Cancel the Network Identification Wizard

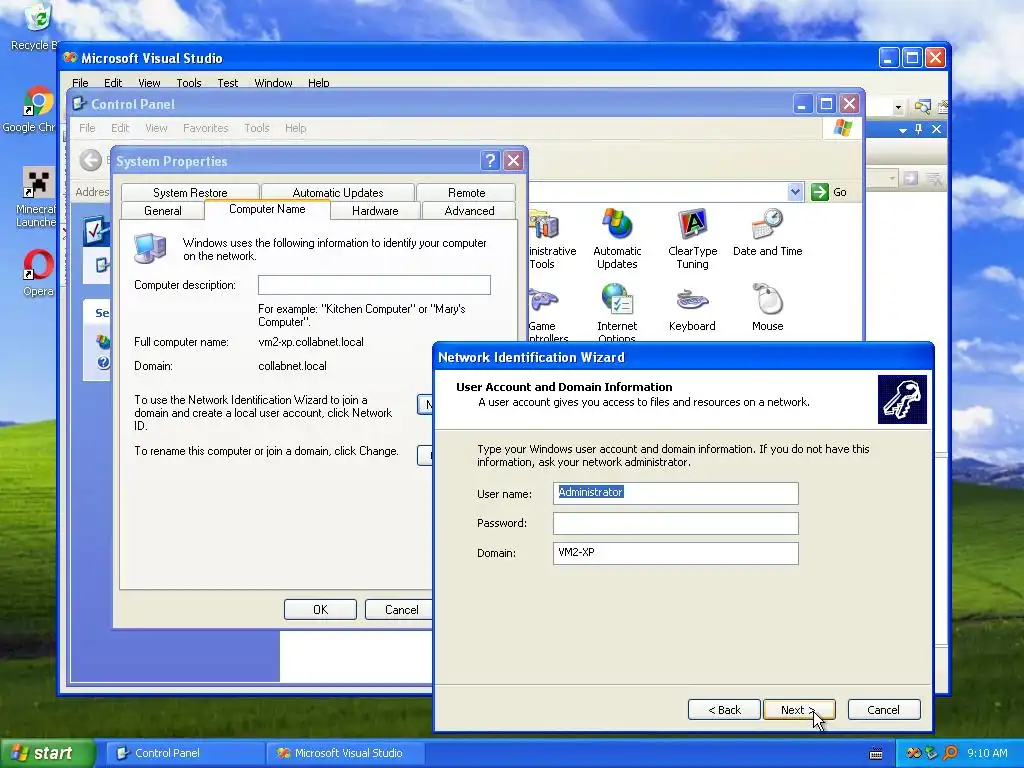click(x=884, y=710)
